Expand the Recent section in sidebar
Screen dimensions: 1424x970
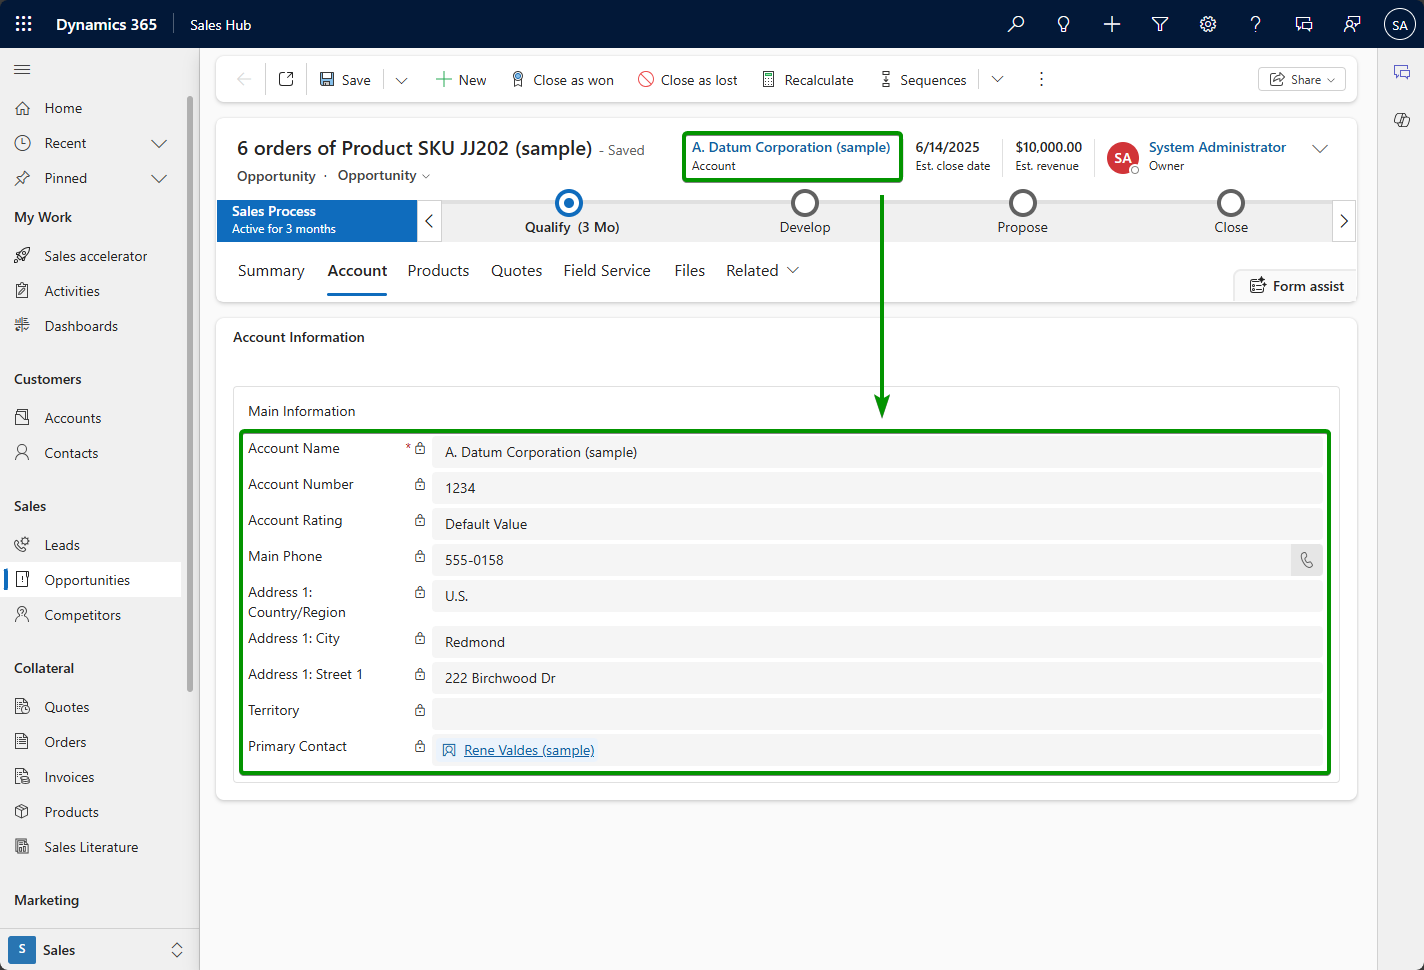pos(158,143)
